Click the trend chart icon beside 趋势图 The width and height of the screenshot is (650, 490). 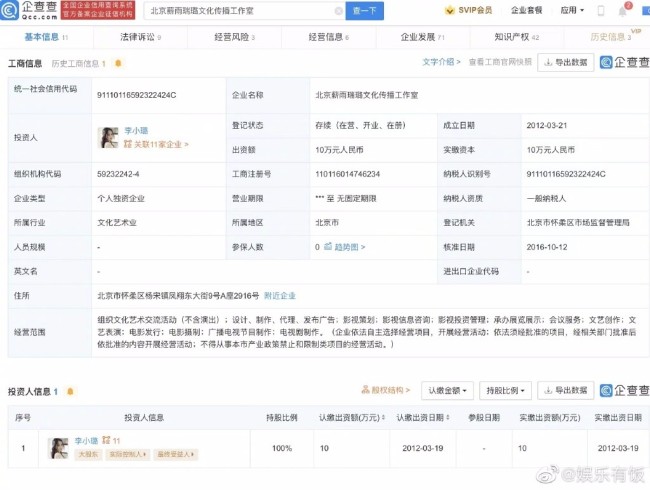(328, 247)
